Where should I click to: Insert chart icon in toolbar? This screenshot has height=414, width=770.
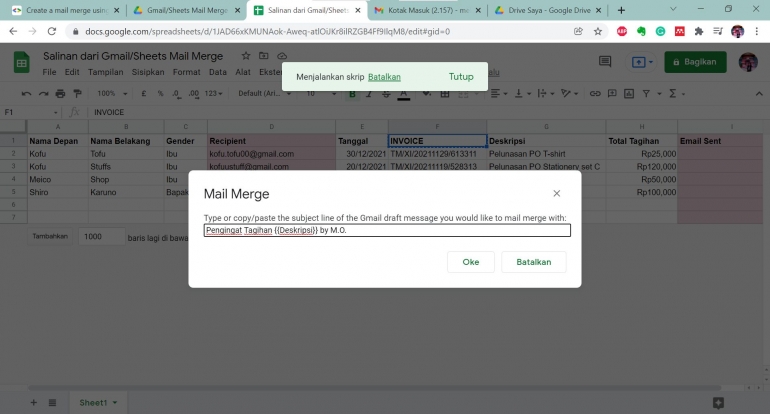629,93
